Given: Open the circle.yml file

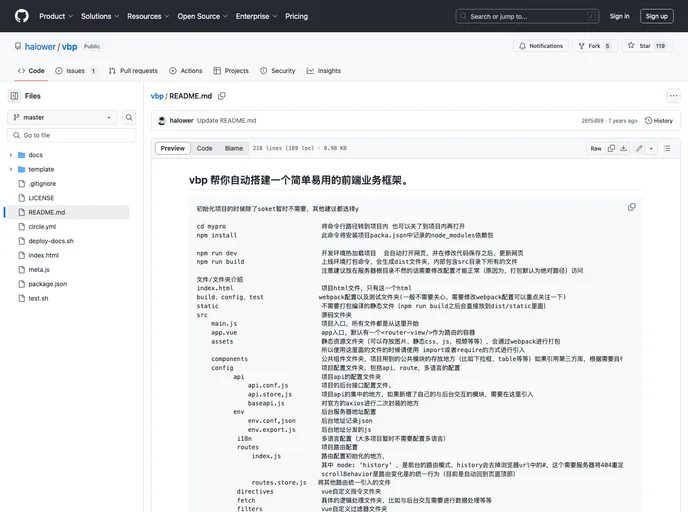Looking at the screenshot, I should 42,227.
